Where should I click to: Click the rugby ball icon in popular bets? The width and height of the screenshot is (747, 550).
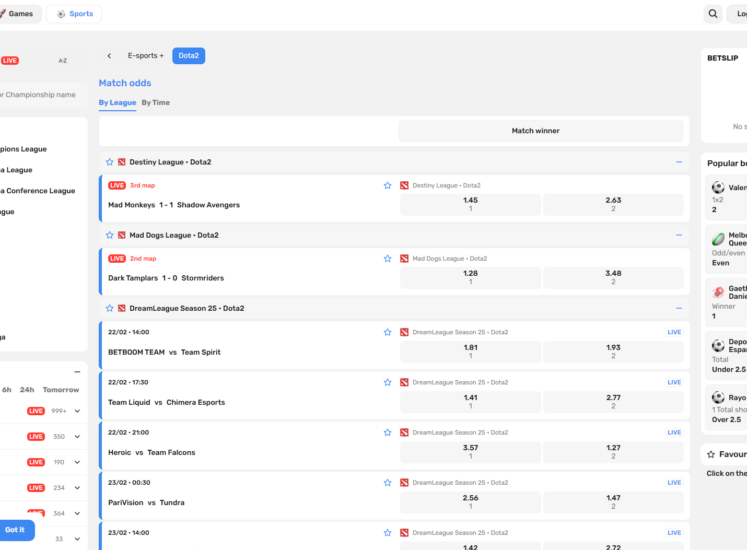(717, 239)
